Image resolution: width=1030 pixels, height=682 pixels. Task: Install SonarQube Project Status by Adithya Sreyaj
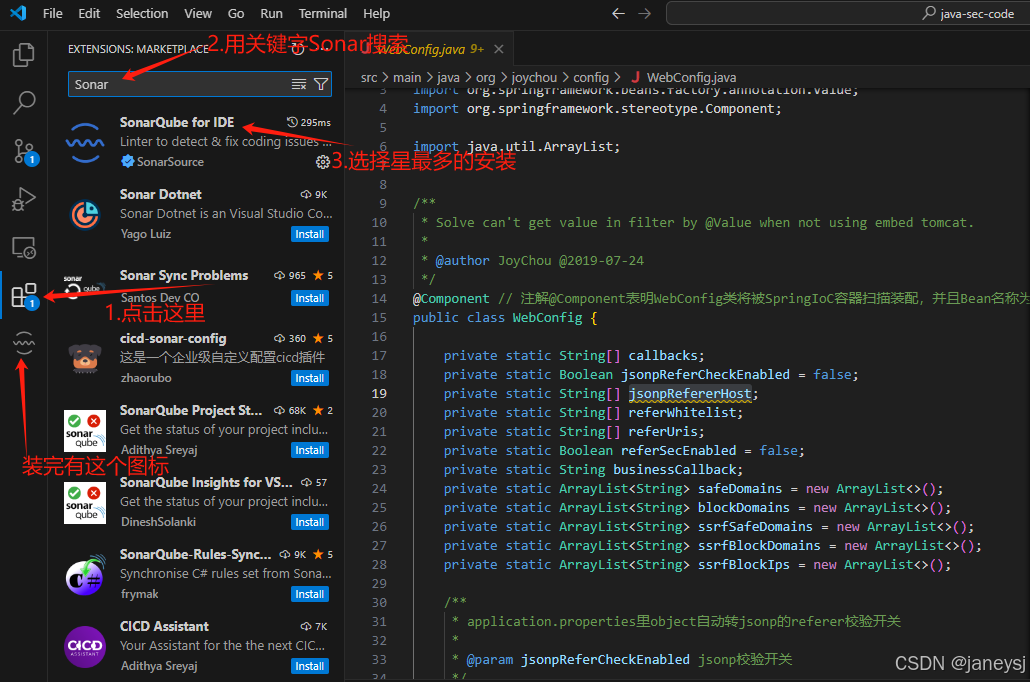pyautogui.click(x=309, y=450)
